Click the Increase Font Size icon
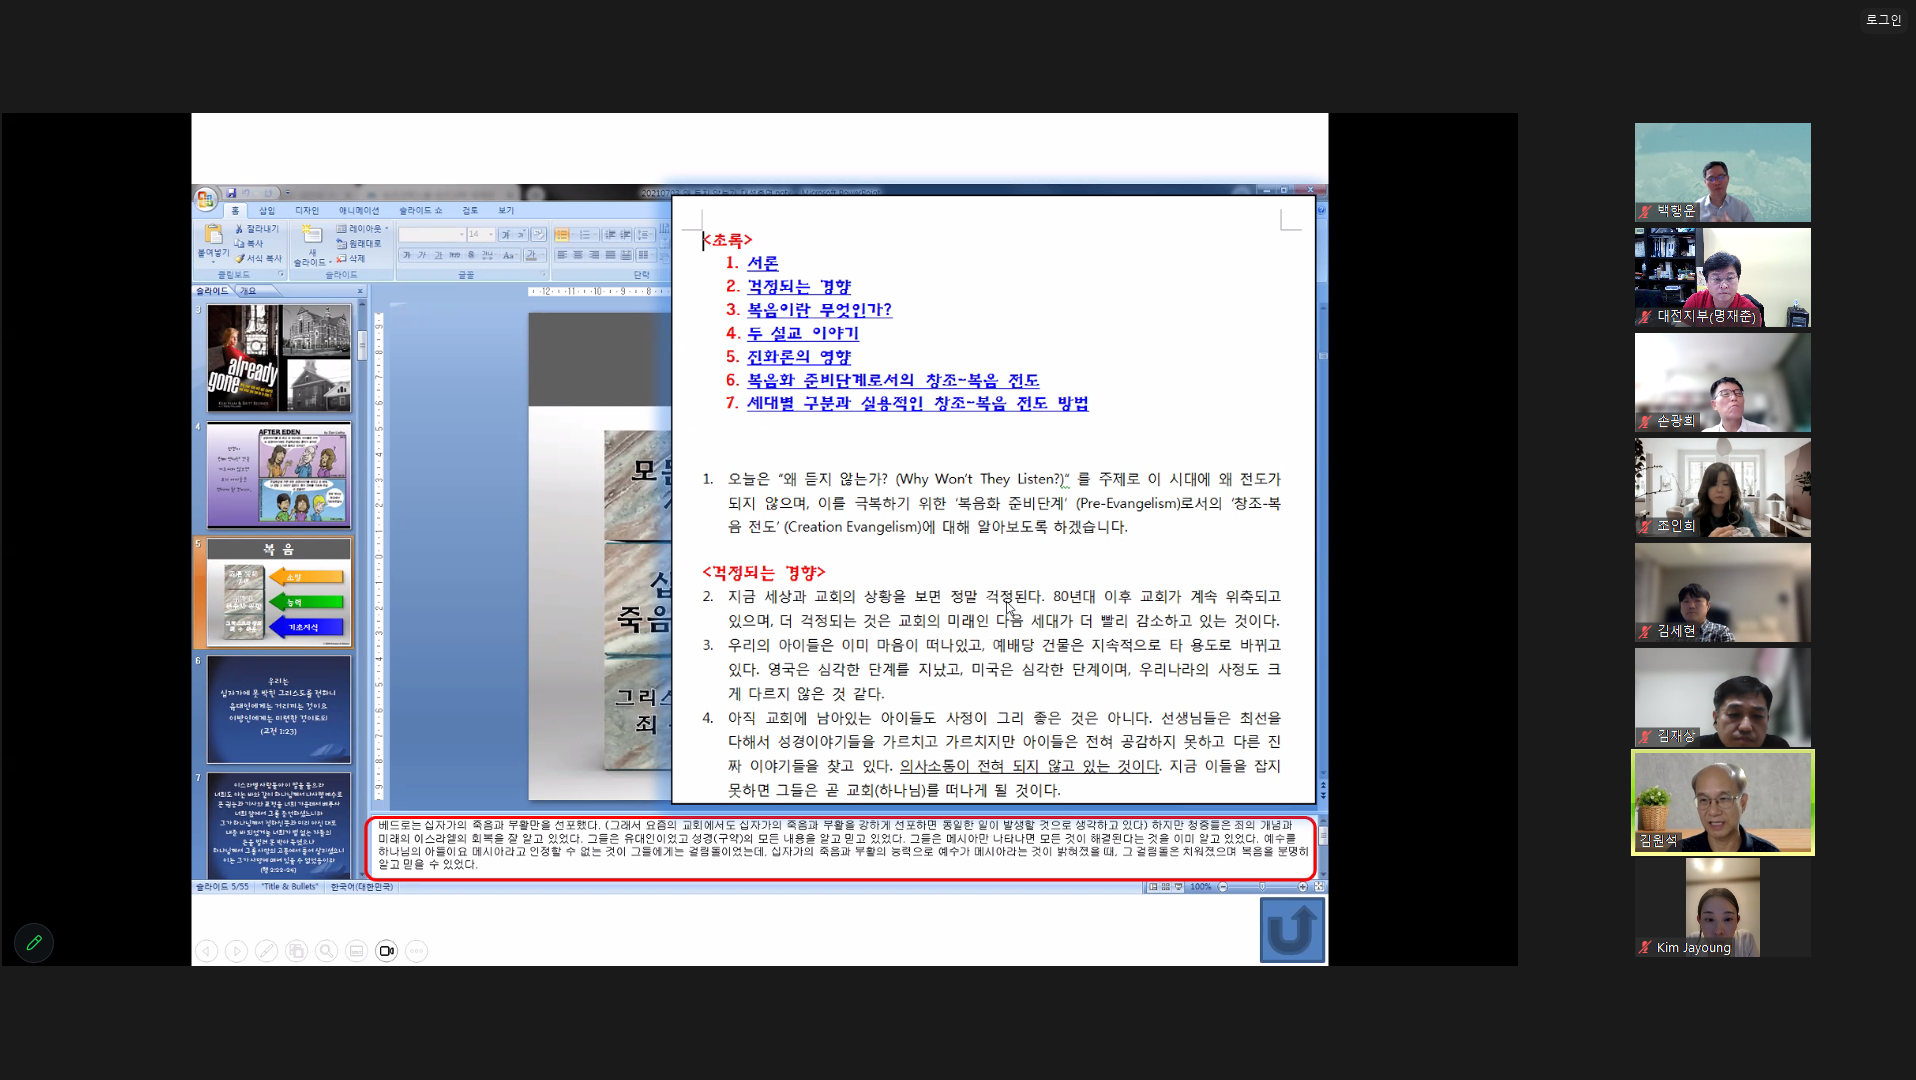The width and height of the screenshot is (1916, 1080). click(x=506, y=235)
